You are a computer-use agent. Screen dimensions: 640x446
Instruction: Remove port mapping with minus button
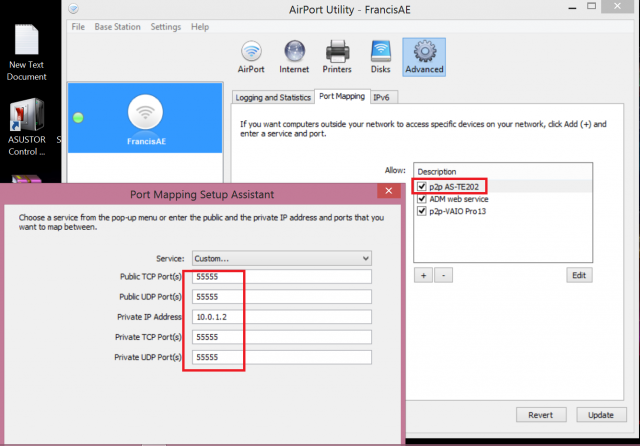pyautogui.click(x=443, y=275)
